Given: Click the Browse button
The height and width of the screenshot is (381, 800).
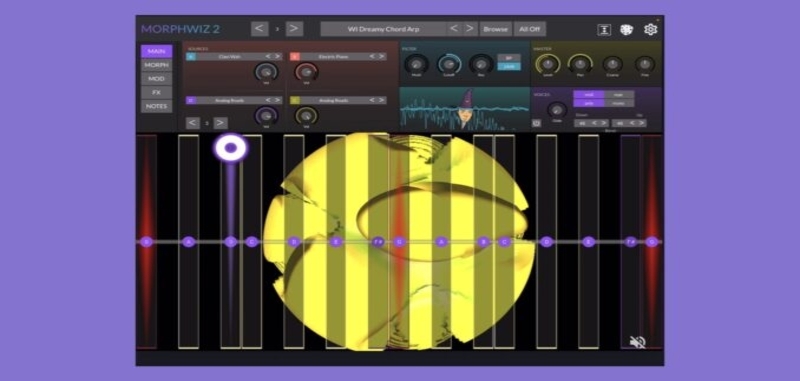Looking at the screenshot, I should [x=495, y=29].
